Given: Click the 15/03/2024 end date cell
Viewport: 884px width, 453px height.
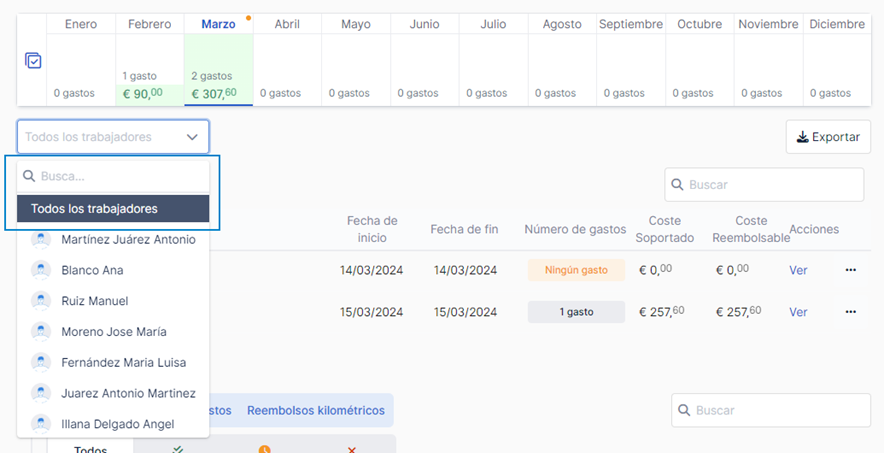Looking at the screenshot, I should (x=465, y=312).
